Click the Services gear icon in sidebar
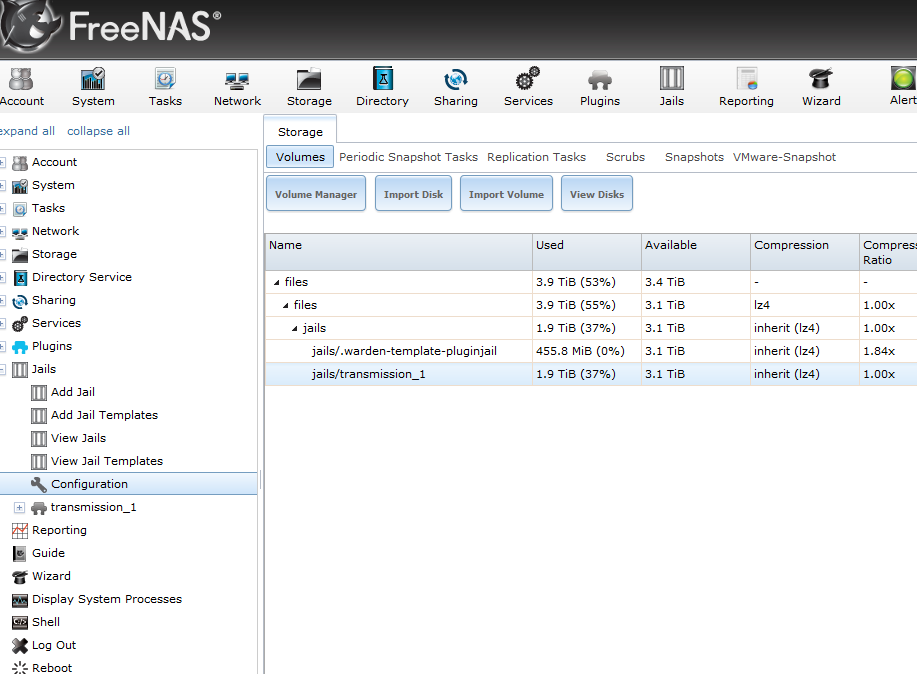 [x=20, y=324]
